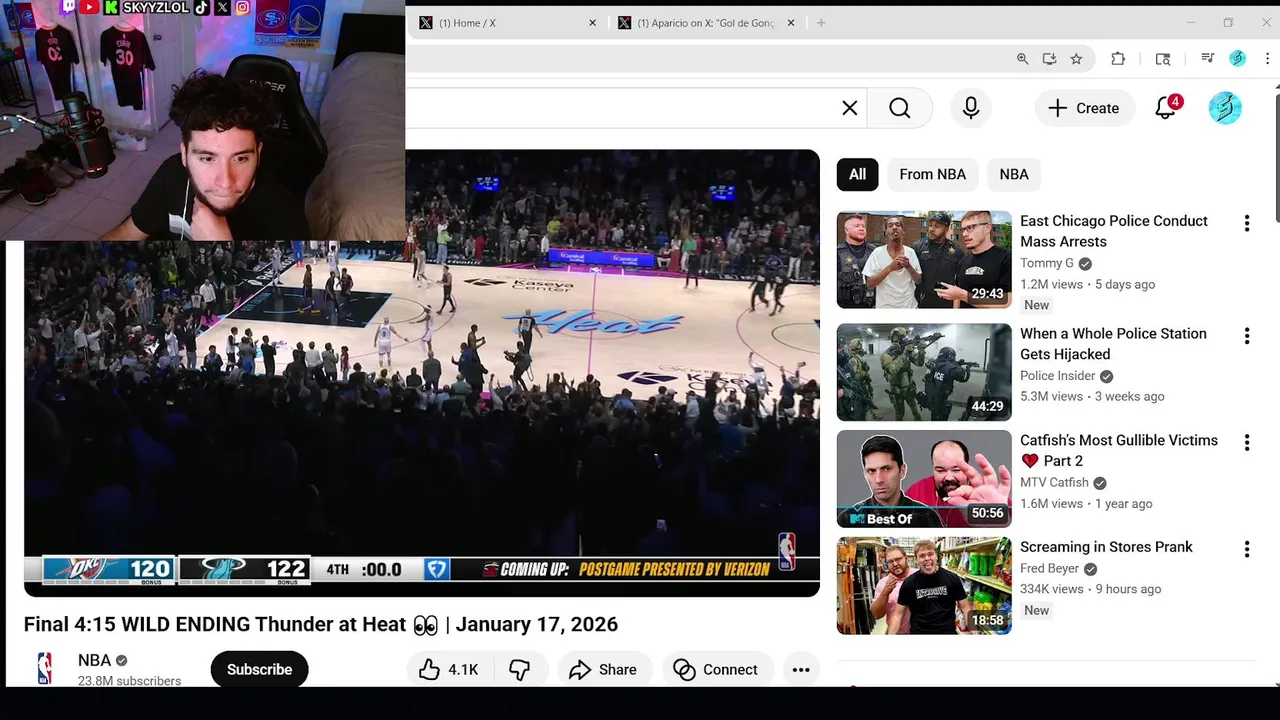Click the install app icon in address bar
Image resolution: width=1280 pixels, height=720 pixels.
tap(1049, 59)
